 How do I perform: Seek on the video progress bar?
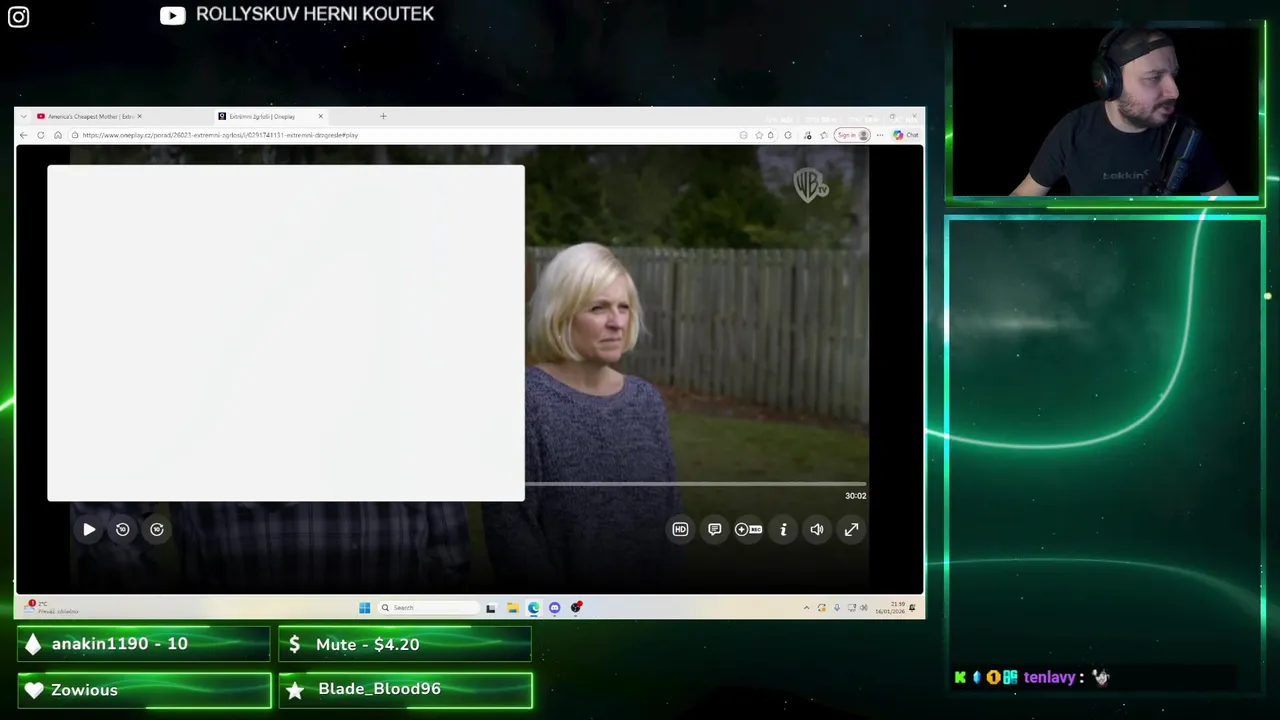tap(695, 484)
